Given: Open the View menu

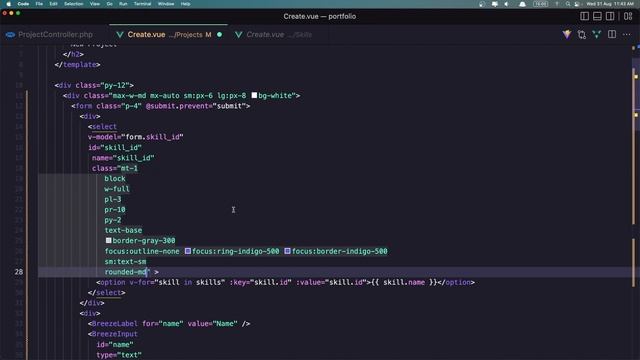Looking at the screenshot, I should [95, 4].
